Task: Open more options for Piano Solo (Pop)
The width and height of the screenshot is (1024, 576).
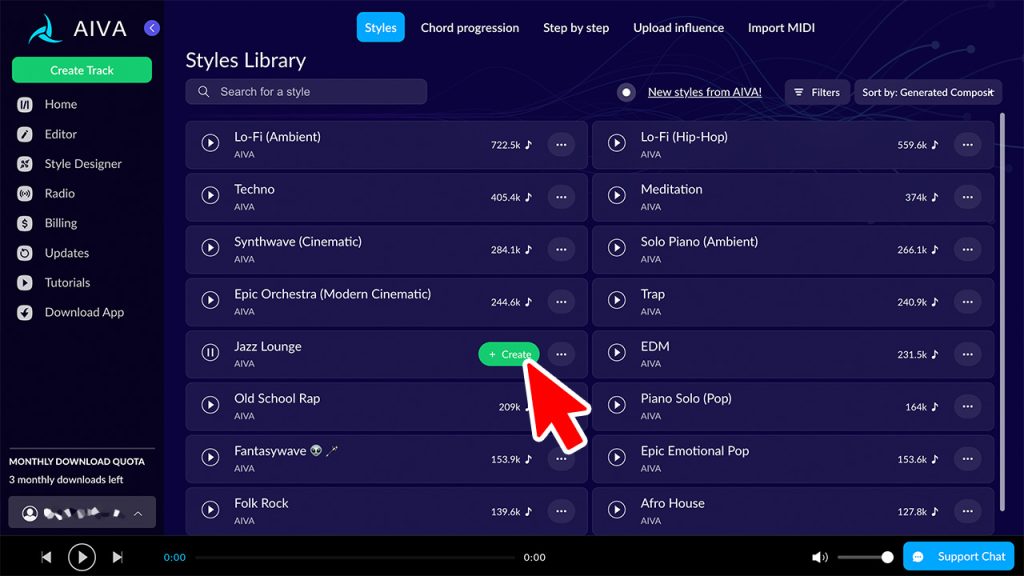Action: click(x=967, y=406)
